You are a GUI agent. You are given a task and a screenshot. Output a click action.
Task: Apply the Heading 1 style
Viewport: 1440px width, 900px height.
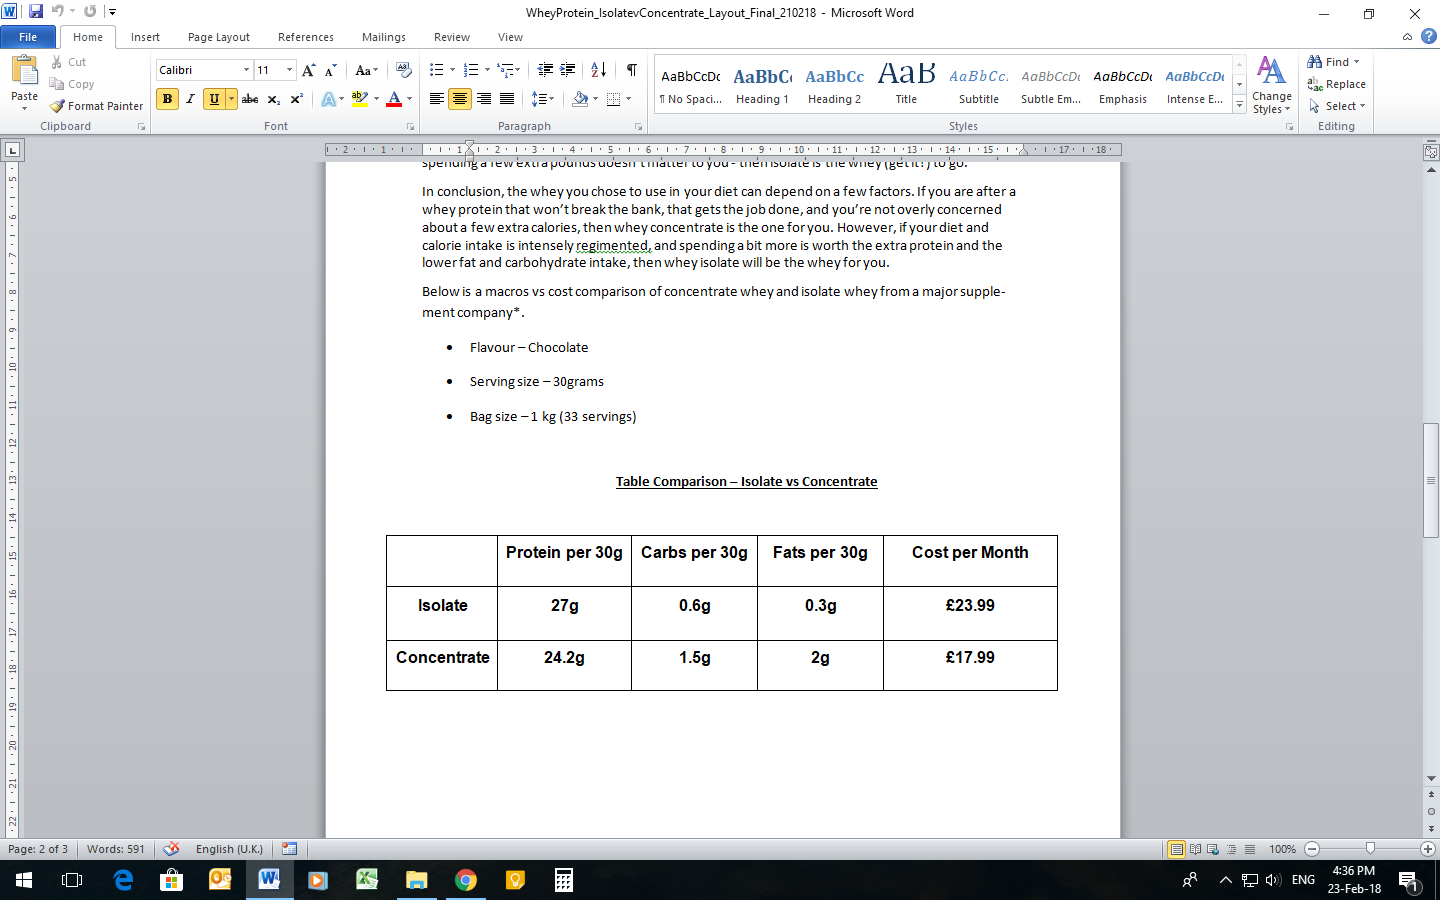(x=762, y=85)
